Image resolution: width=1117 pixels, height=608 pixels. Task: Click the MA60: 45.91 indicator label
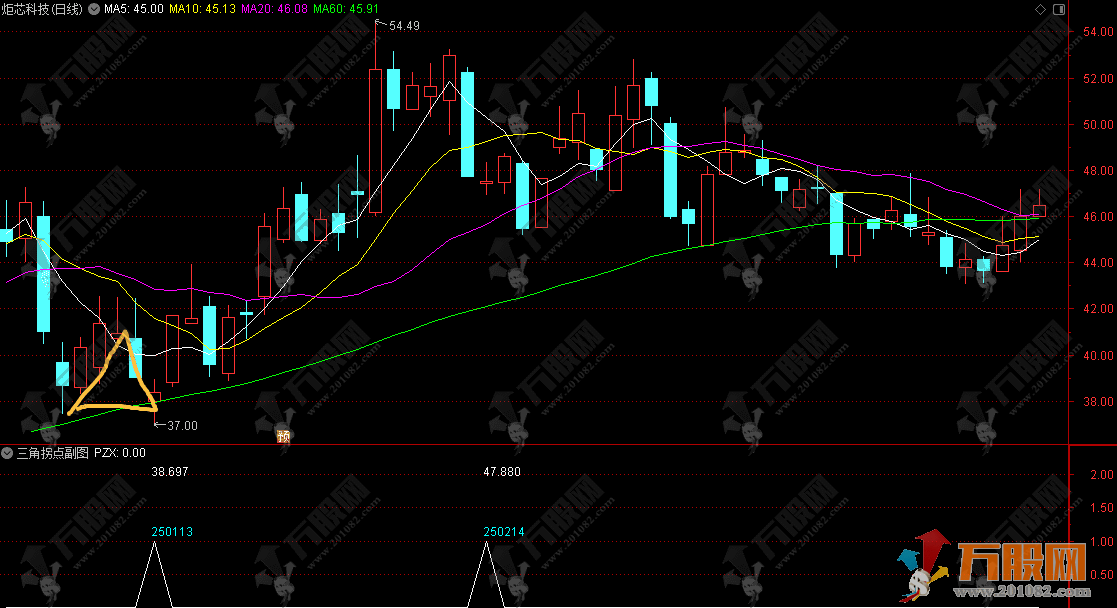pyautogui.click(x=346, y=9)
